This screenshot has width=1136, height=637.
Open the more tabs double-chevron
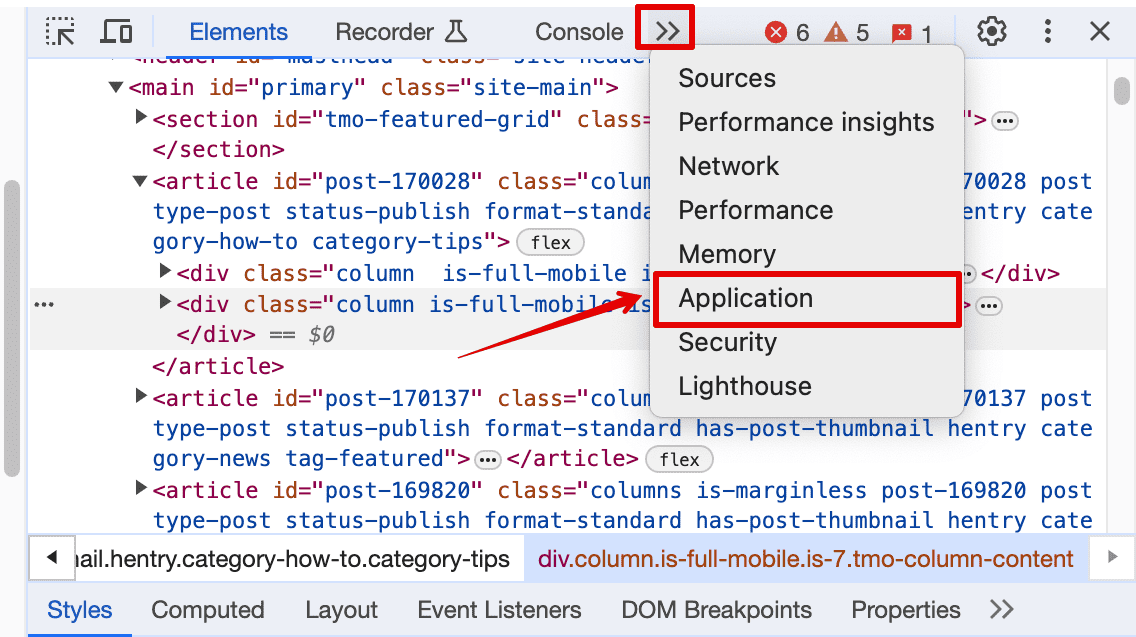point(666,31)
